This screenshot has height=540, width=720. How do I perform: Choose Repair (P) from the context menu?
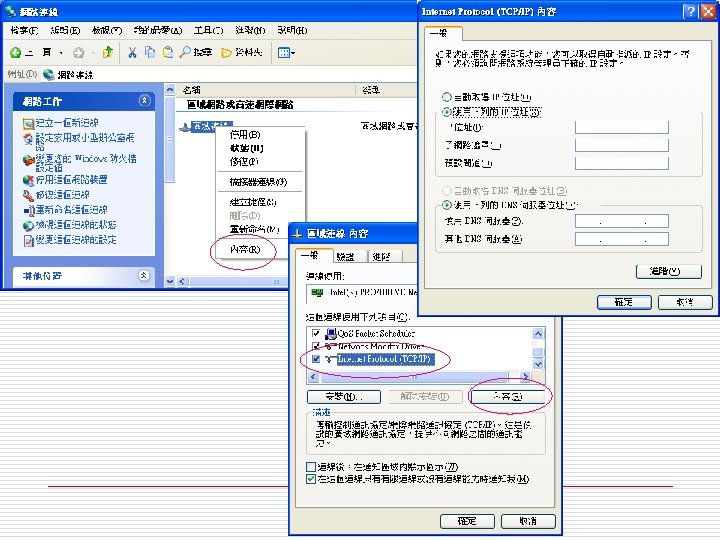click(x=244, y=162)
